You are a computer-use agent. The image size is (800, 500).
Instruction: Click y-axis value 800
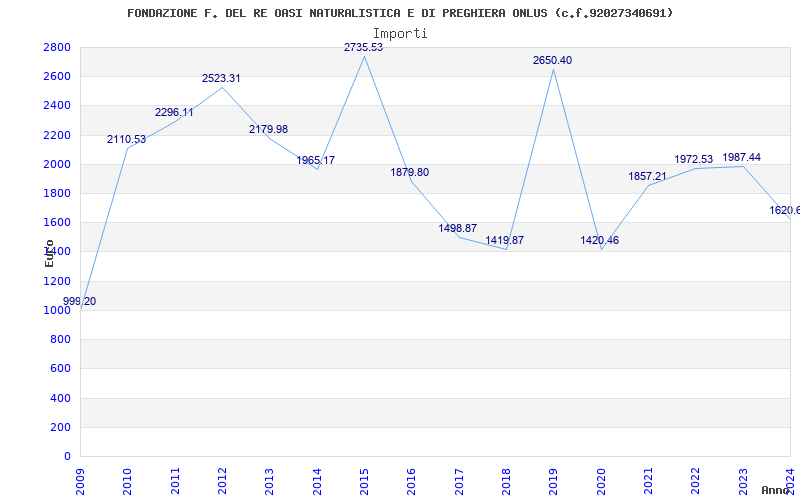coord(60,339)
